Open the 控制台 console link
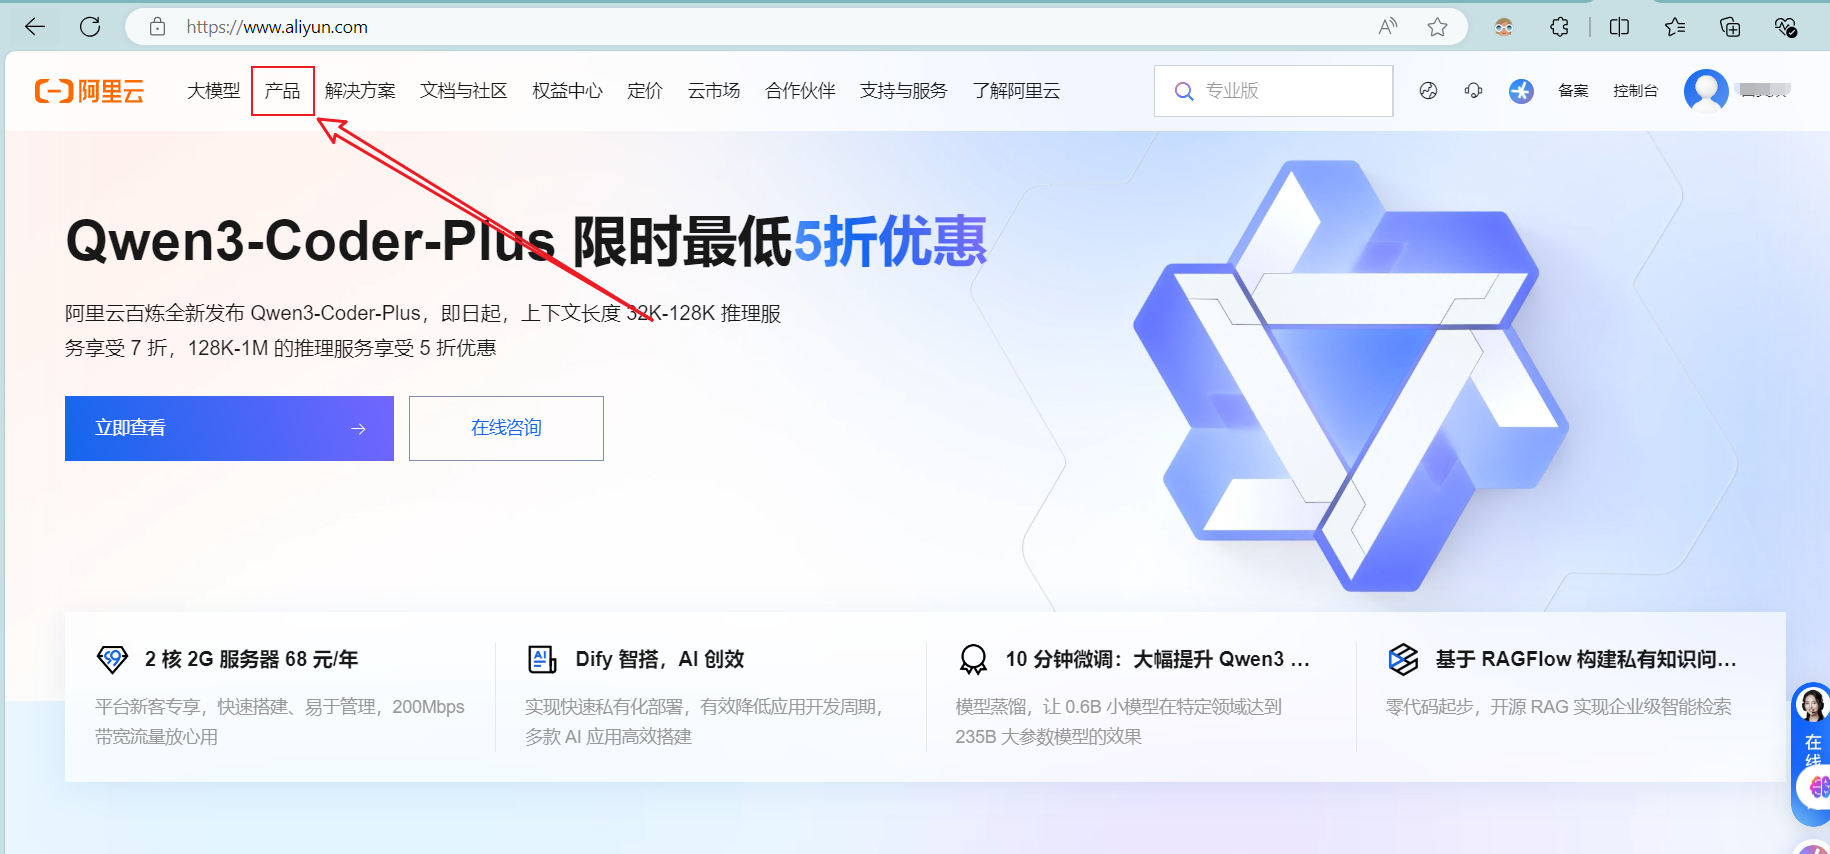 (1636, 91)
